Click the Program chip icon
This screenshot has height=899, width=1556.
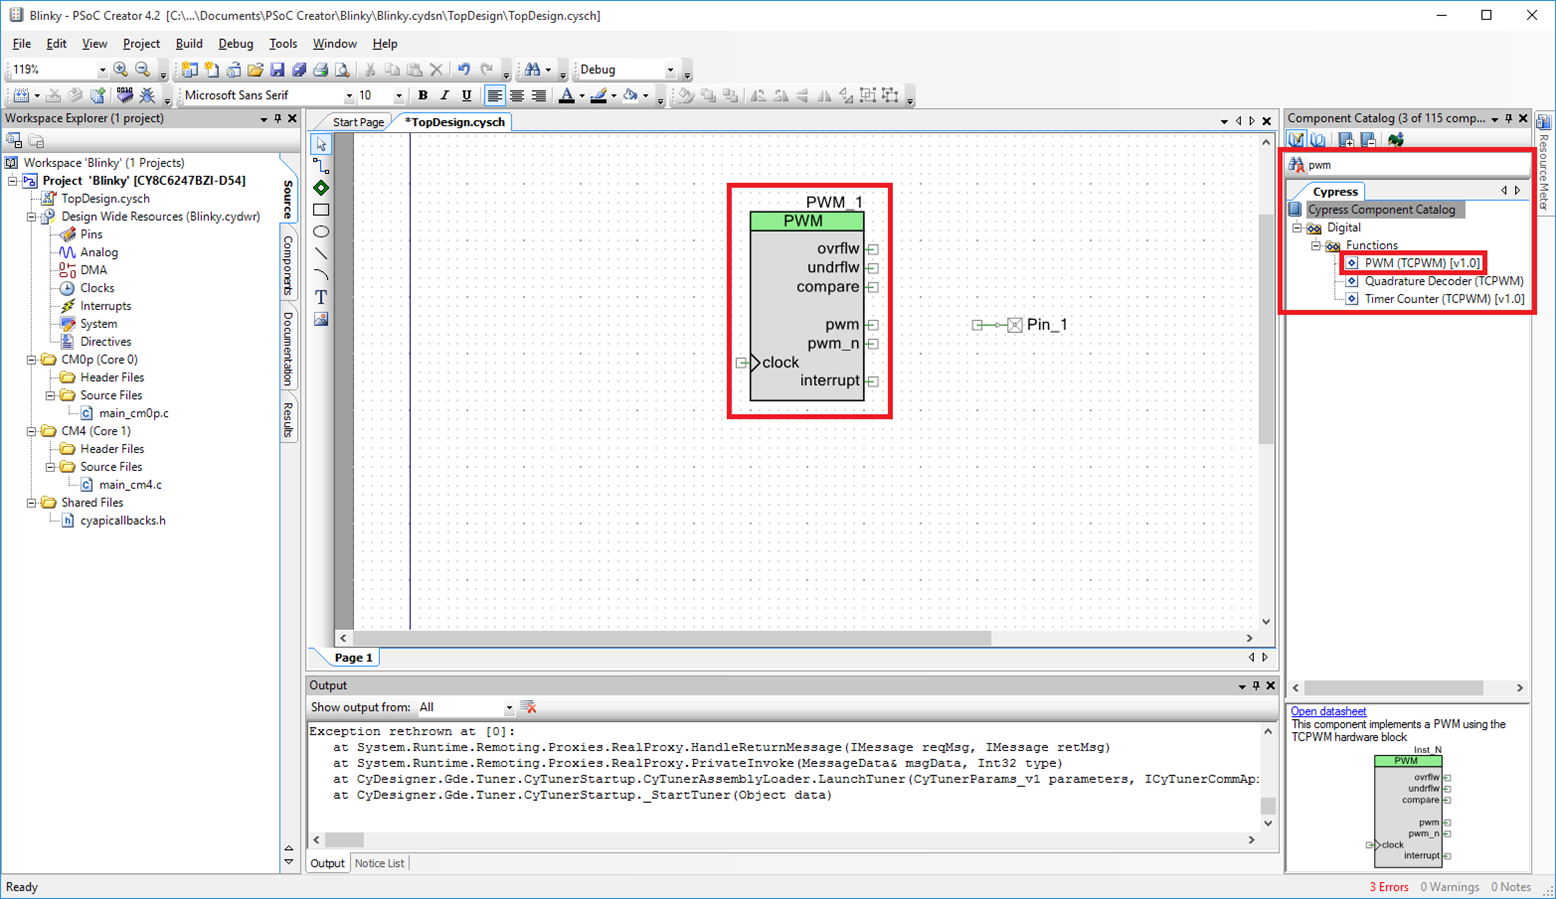(x=125, y=96)
